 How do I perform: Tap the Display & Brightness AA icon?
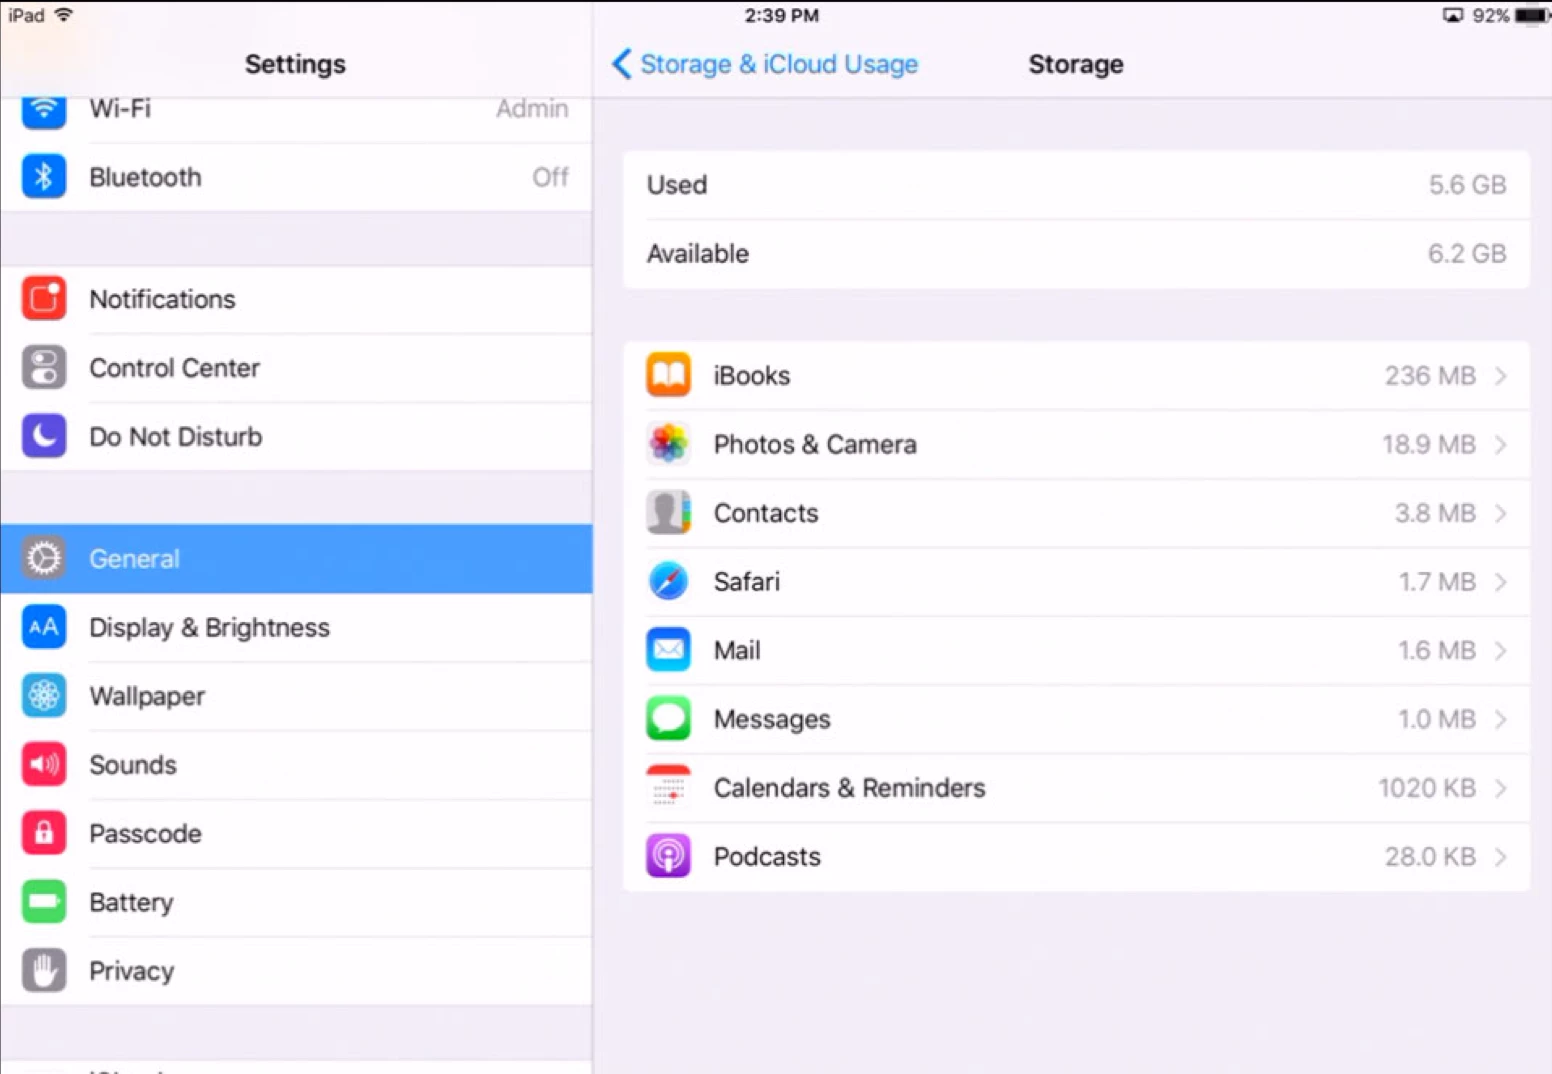pos(44,627)
